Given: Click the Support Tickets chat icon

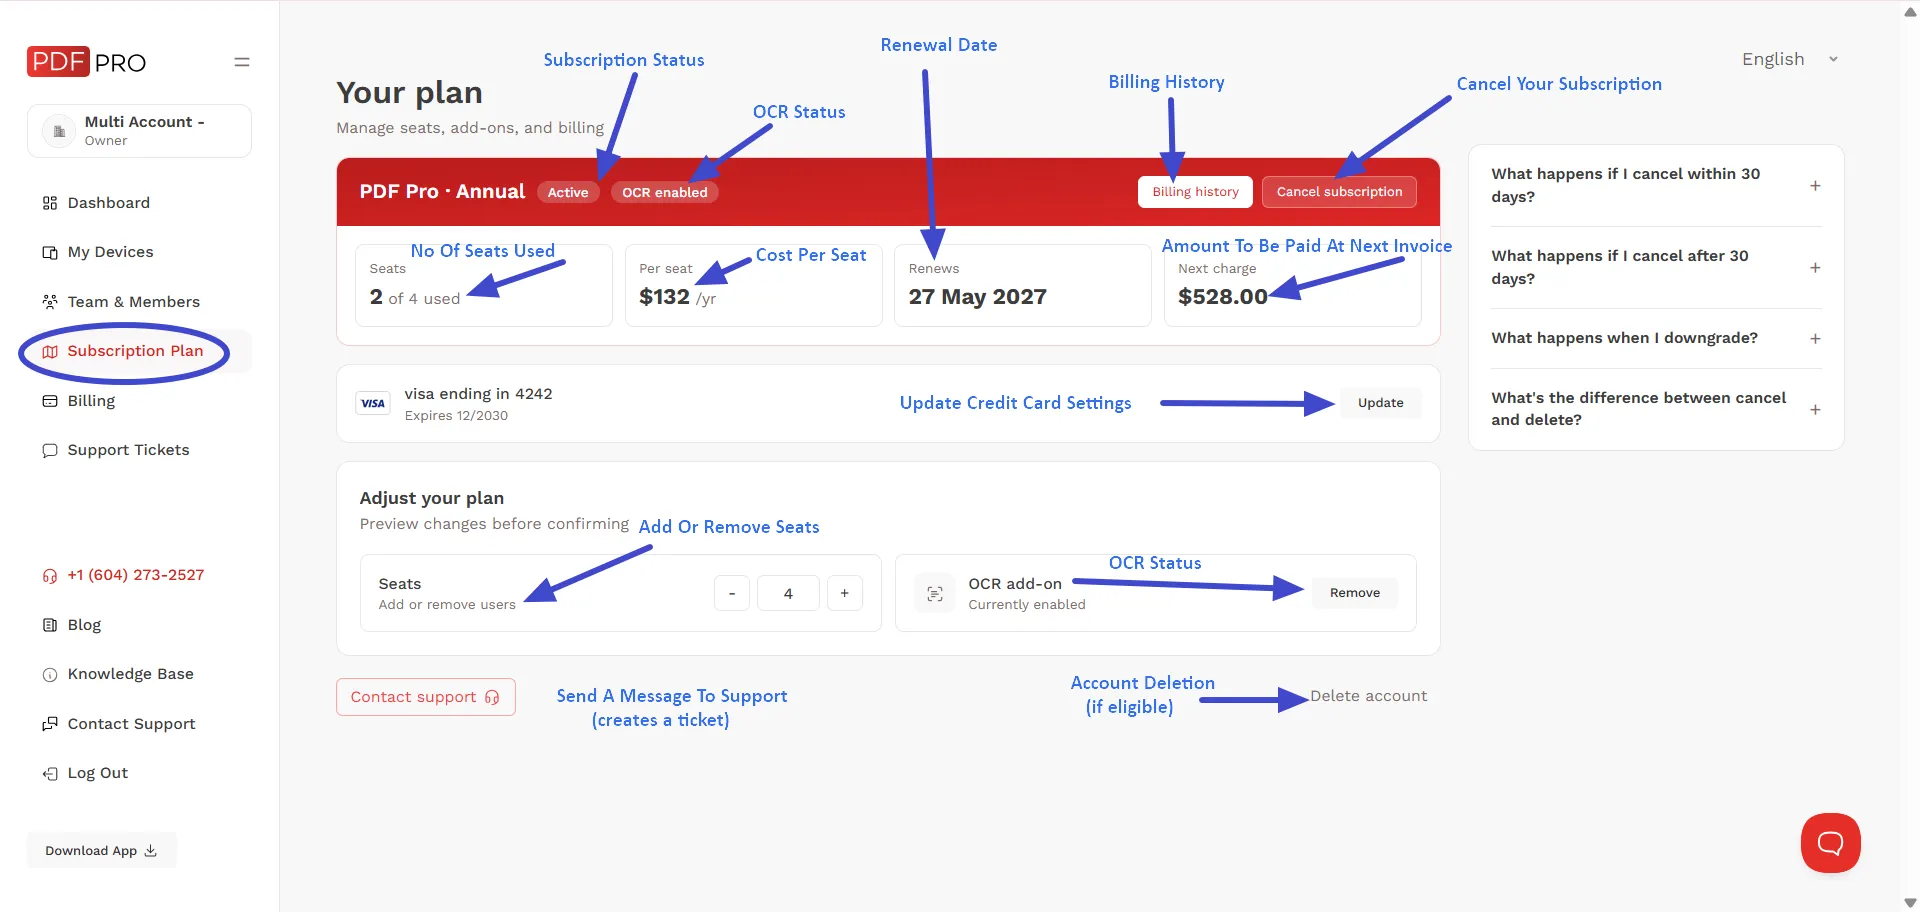Looking at the screenshot, I should [50, 451].
